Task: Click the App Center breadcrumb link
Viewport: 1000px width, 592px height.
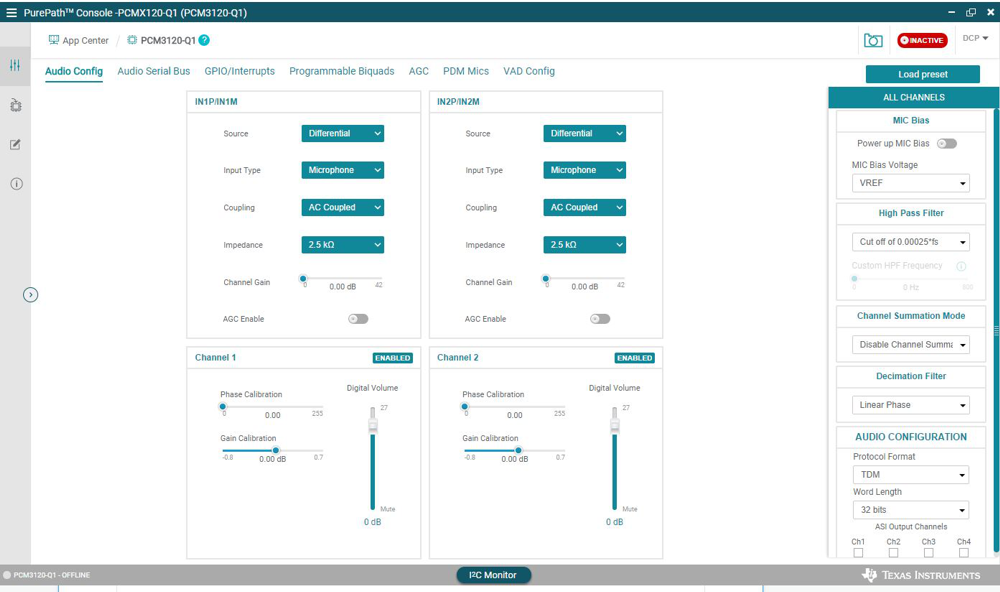Action: (78, 40)
